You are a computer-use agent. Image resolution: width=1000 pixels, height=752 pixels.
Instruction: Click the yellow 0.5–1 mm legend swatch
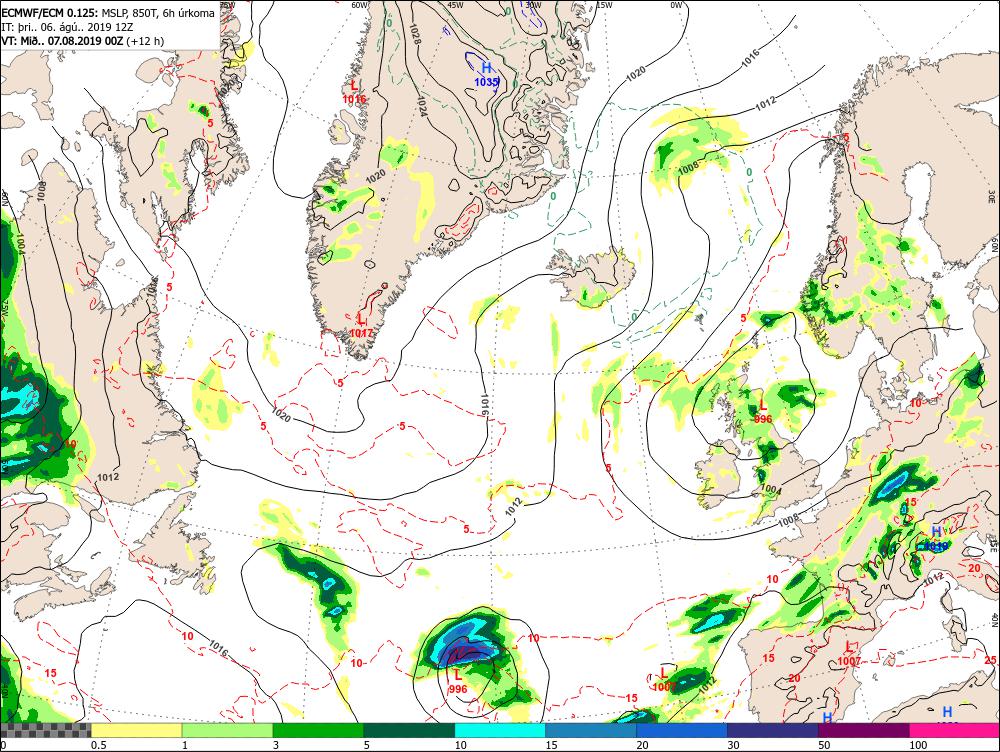point(136,730)
